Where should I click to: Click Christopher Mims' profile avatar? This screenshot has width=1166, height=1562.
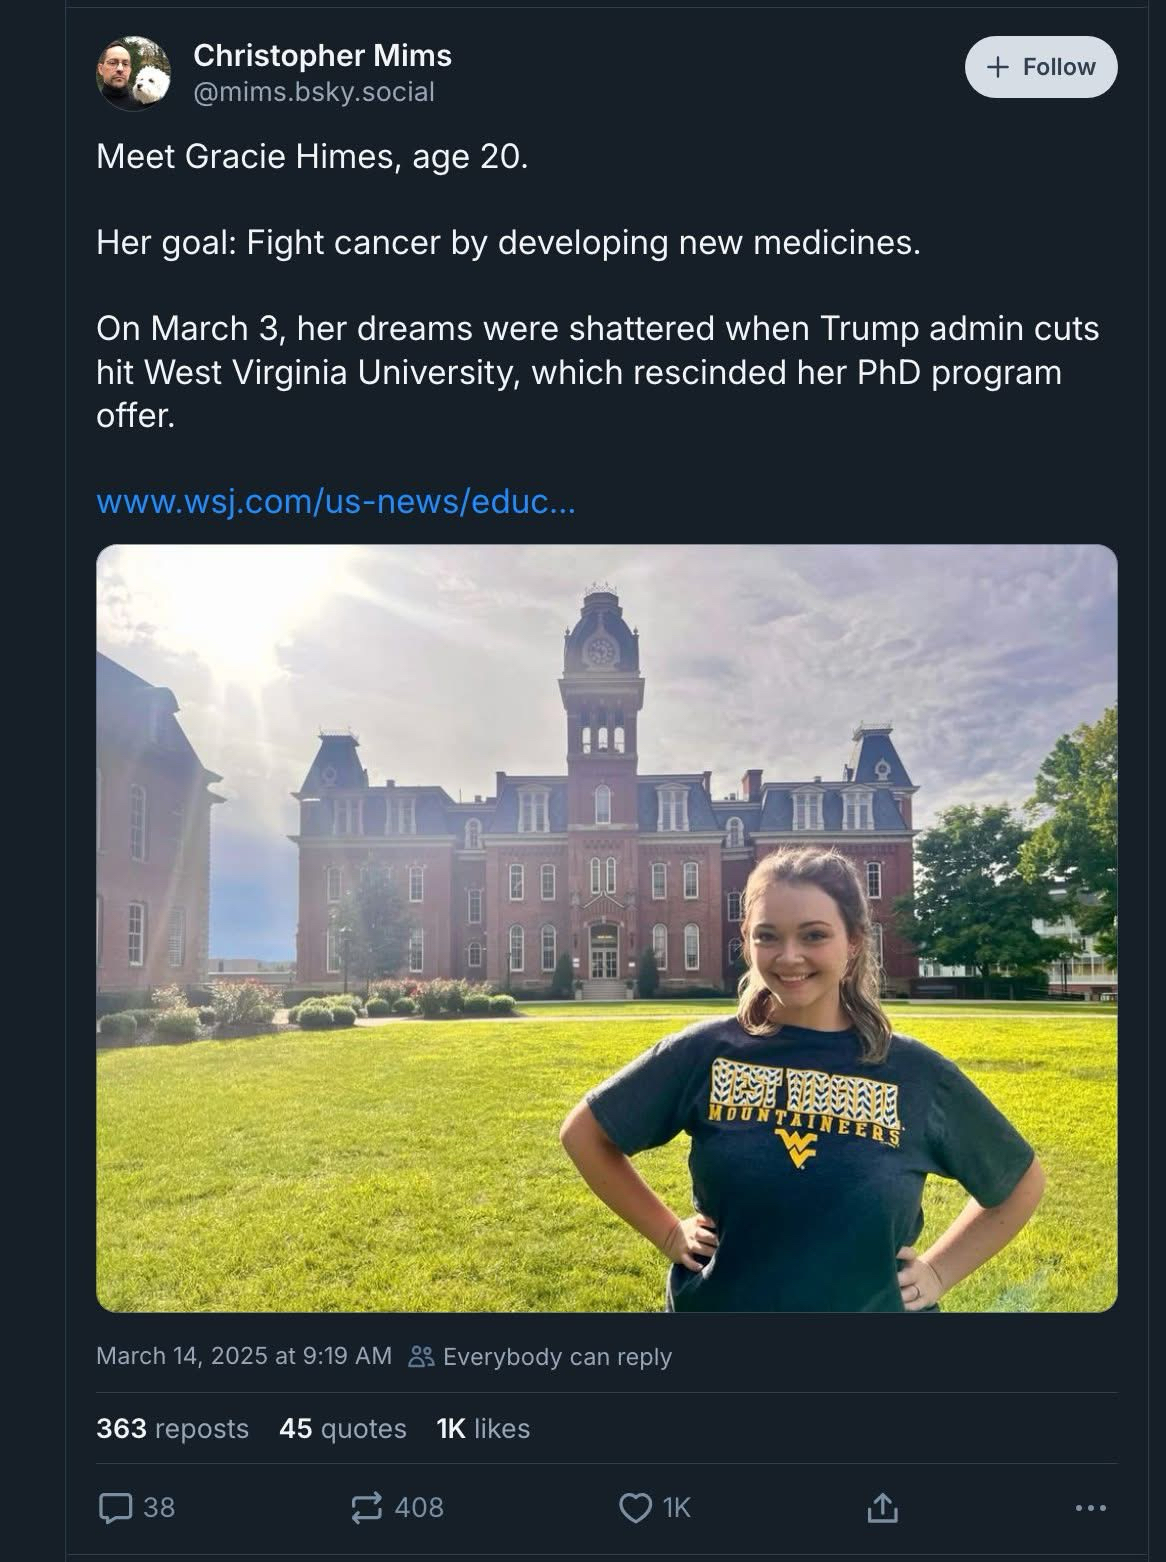click(133, 73)
